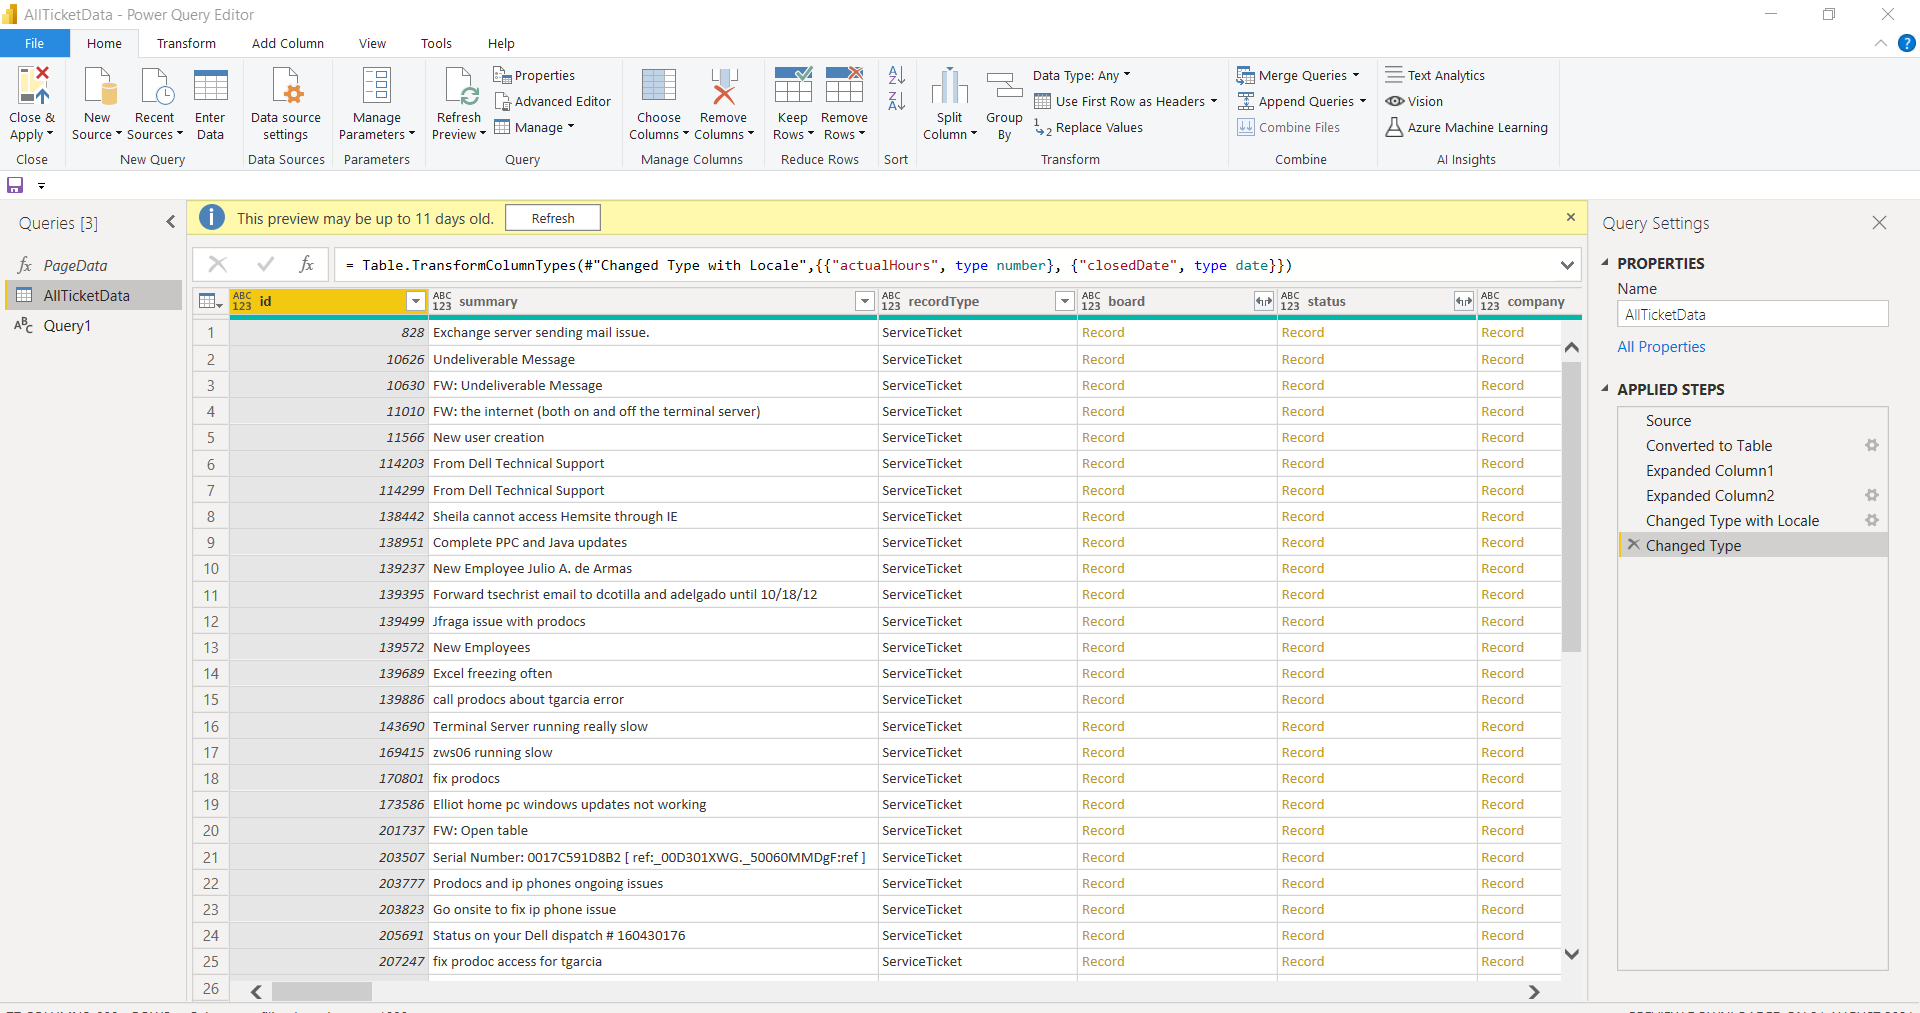Switch to the Add Column tab
The width and height of the screenshot is (1920, 1013).
click(288, 43)
